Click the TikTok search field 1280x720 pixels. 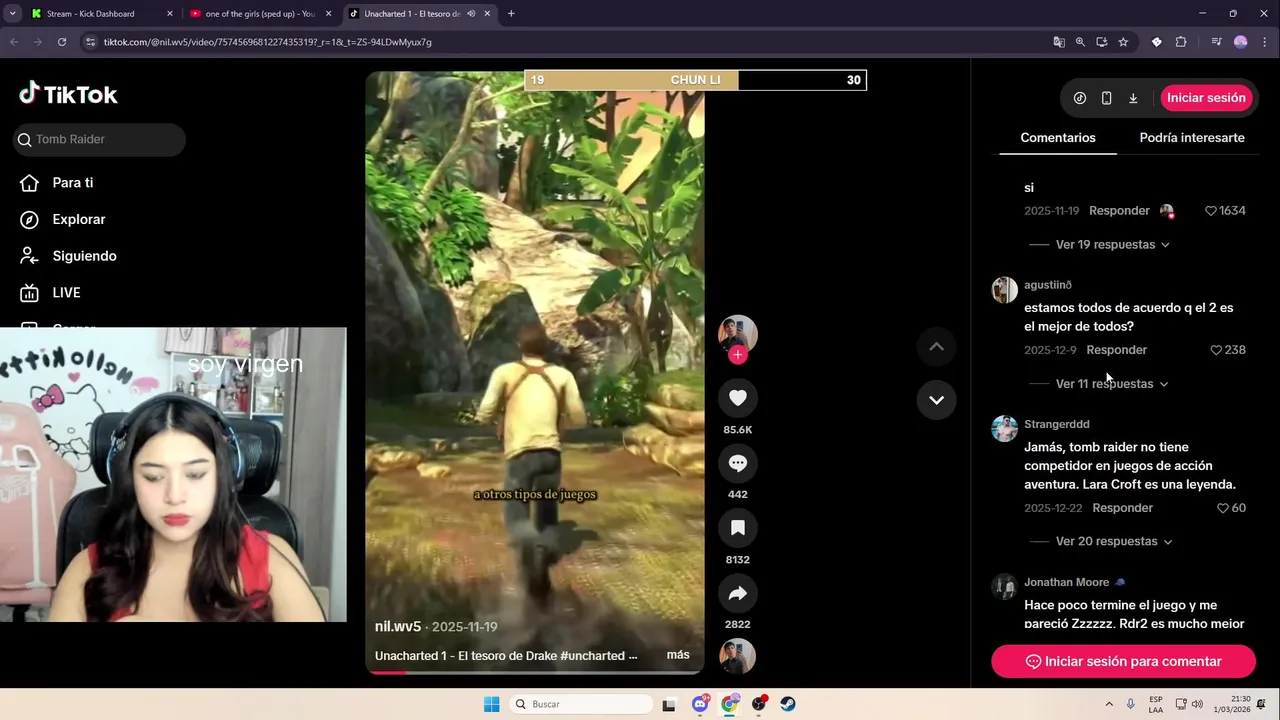[99, 140]
